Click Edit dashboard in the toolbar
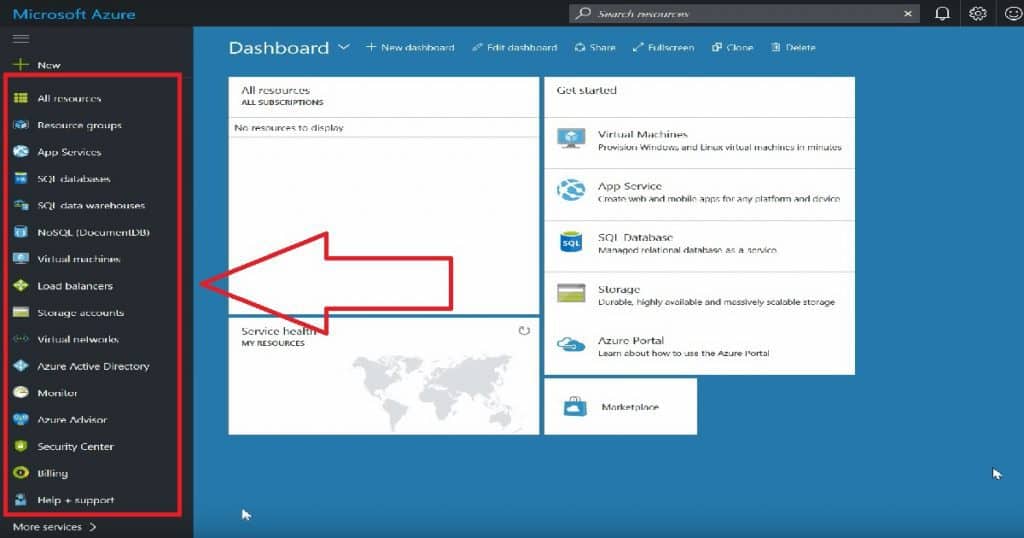The width and height of the screenshot is (1024, 538). [x=514, y=47]
